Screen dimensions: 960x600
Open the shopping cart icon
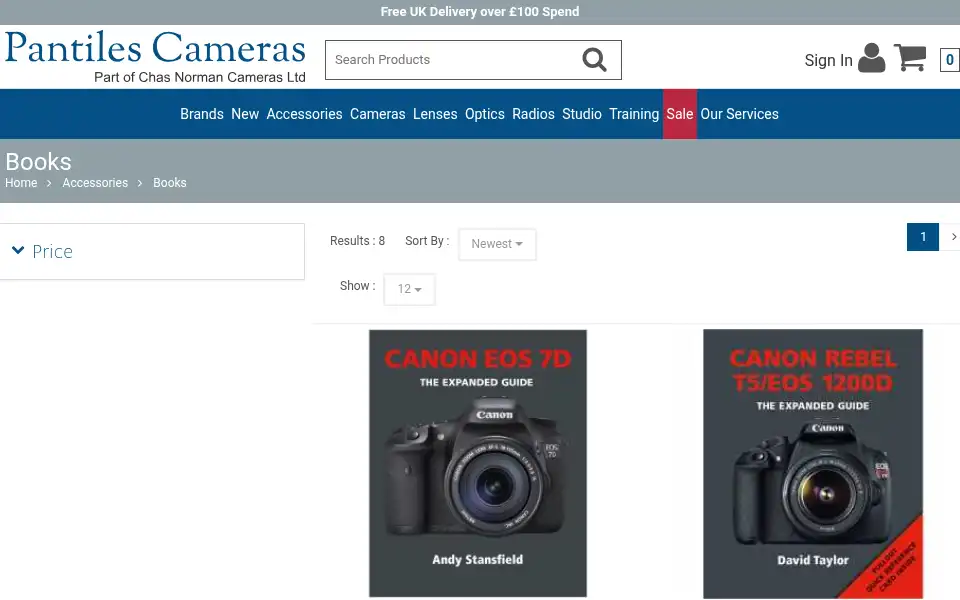[910, 58]
